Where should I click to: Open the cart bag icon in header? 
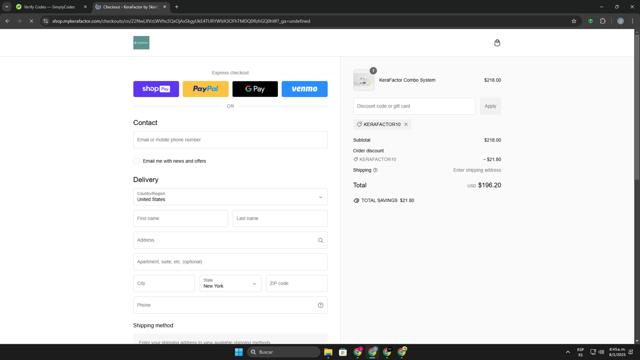pos(497,43)
